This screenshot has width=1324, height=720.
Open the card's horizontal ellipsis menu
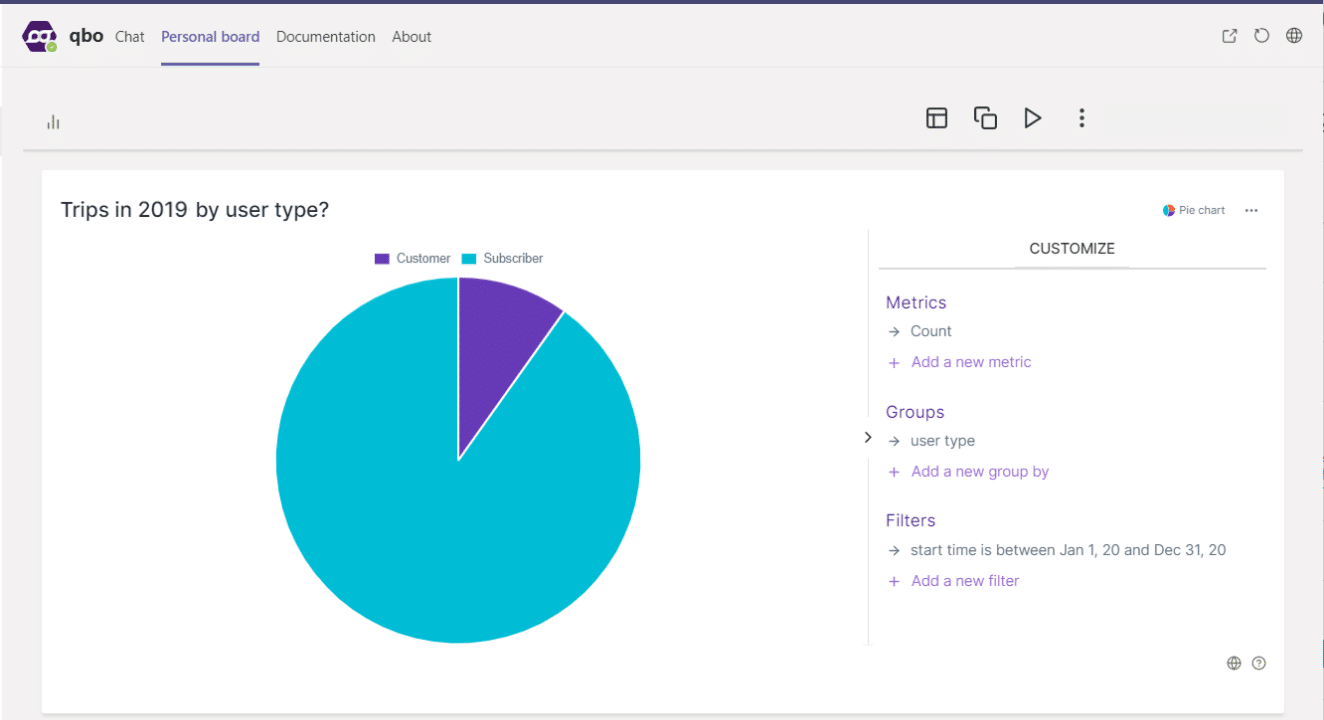(1251, 210)
